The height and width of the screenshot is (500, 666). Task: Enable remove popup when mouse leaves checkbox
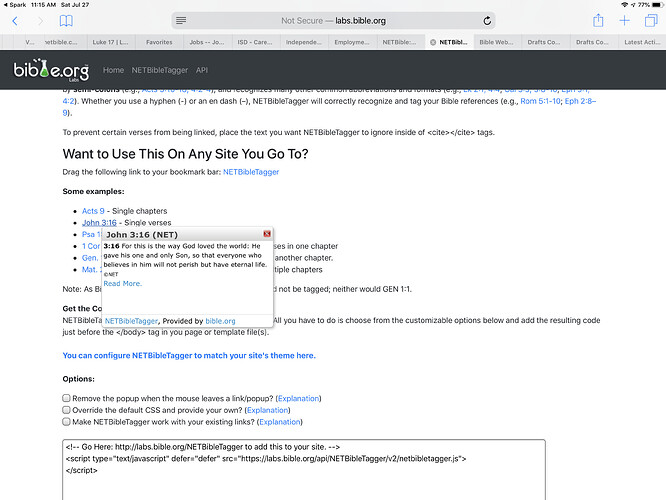coord(66,398)
